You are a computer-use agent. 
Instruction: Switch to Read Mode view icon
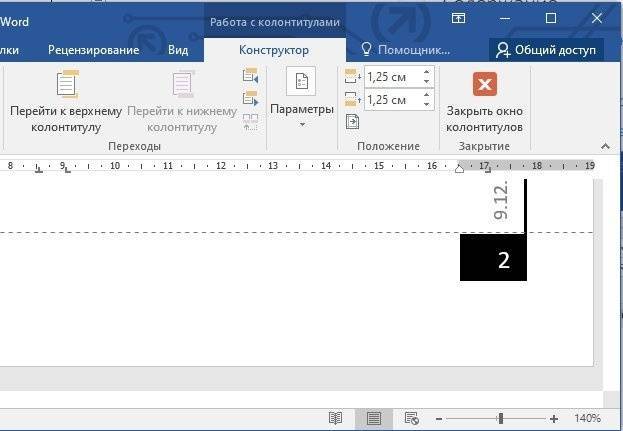click(x=336, y=418)
